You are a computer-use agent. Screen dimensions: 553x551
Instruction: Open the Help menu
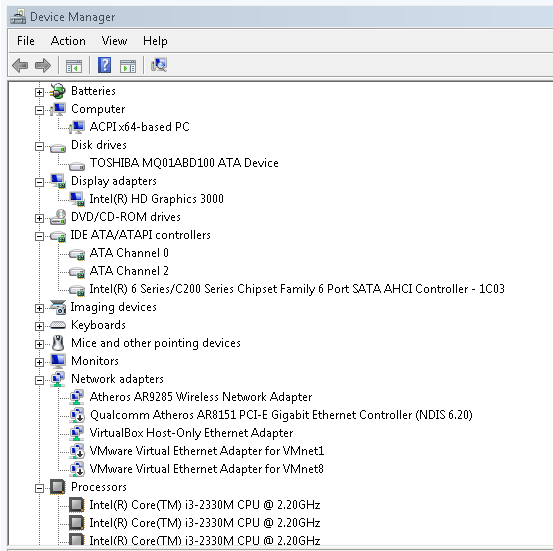click(x=155, y=41)
